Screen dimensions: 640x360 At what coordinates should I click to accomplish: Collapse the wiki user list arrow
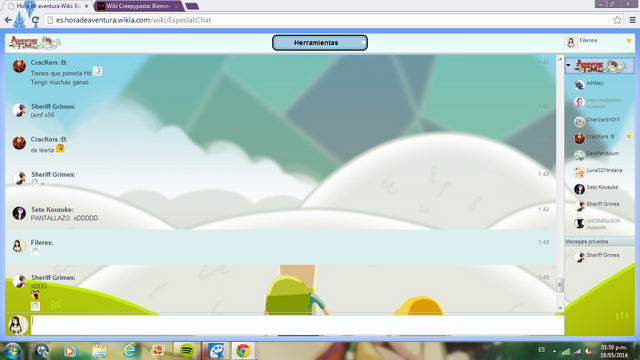coord(568,65)
